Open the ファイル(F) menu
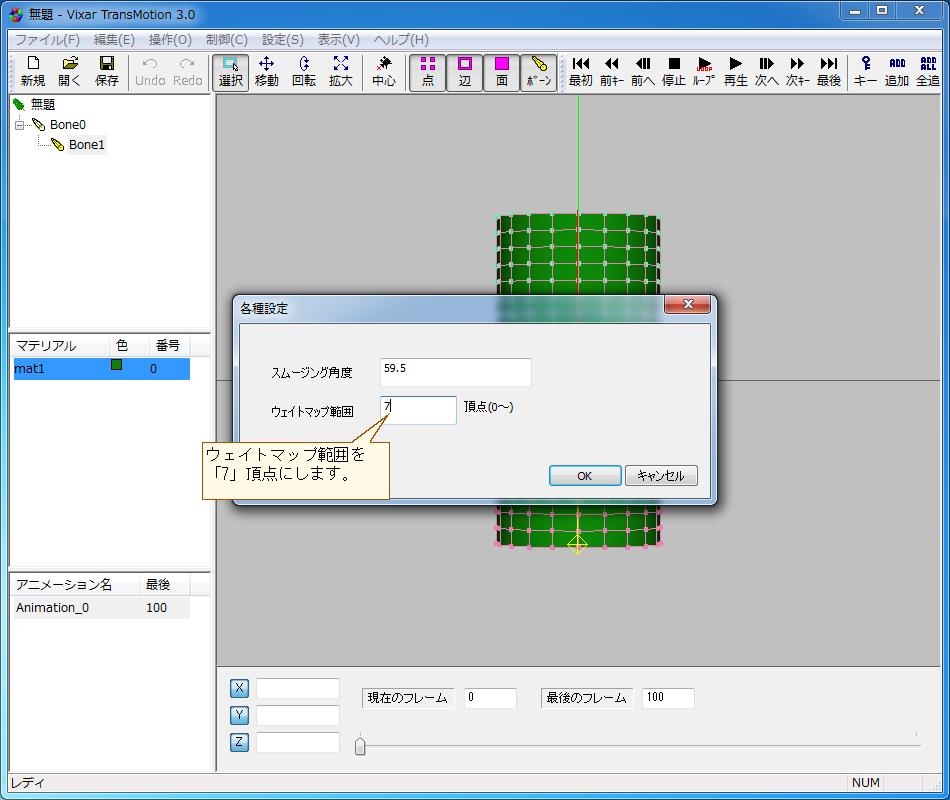950x800 pixels. coord(47,40)
